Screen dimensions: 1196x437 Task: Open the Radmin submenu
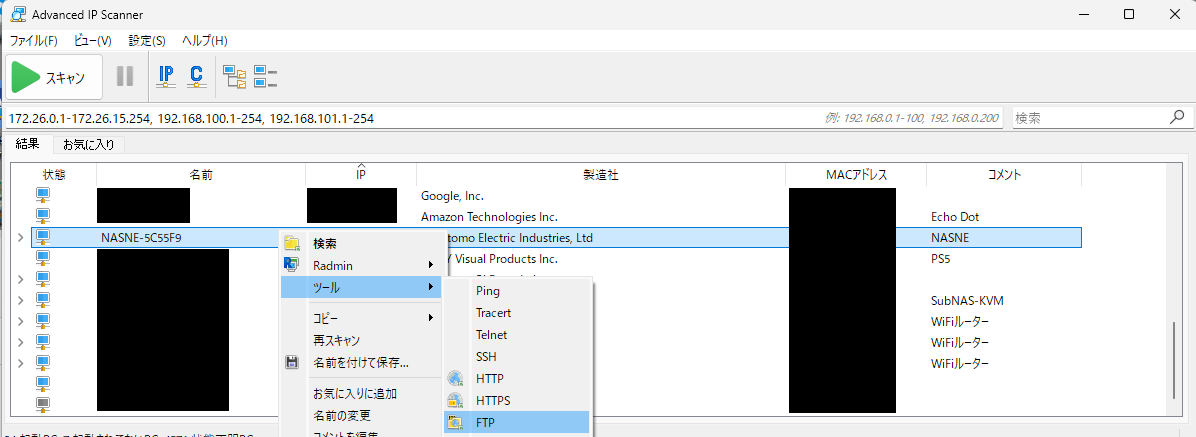click(363, 265)
